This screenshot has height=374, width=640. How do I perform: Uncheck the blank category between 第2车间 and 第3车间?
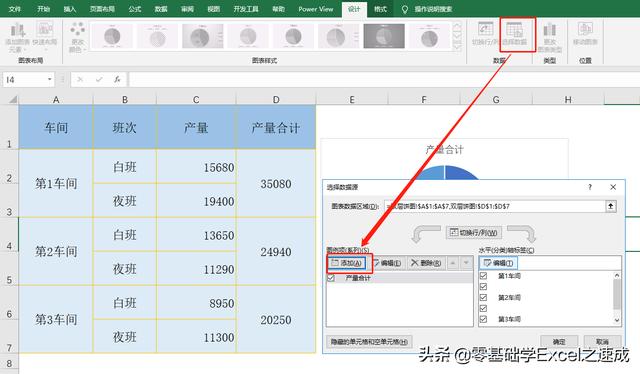pos(484,308)
